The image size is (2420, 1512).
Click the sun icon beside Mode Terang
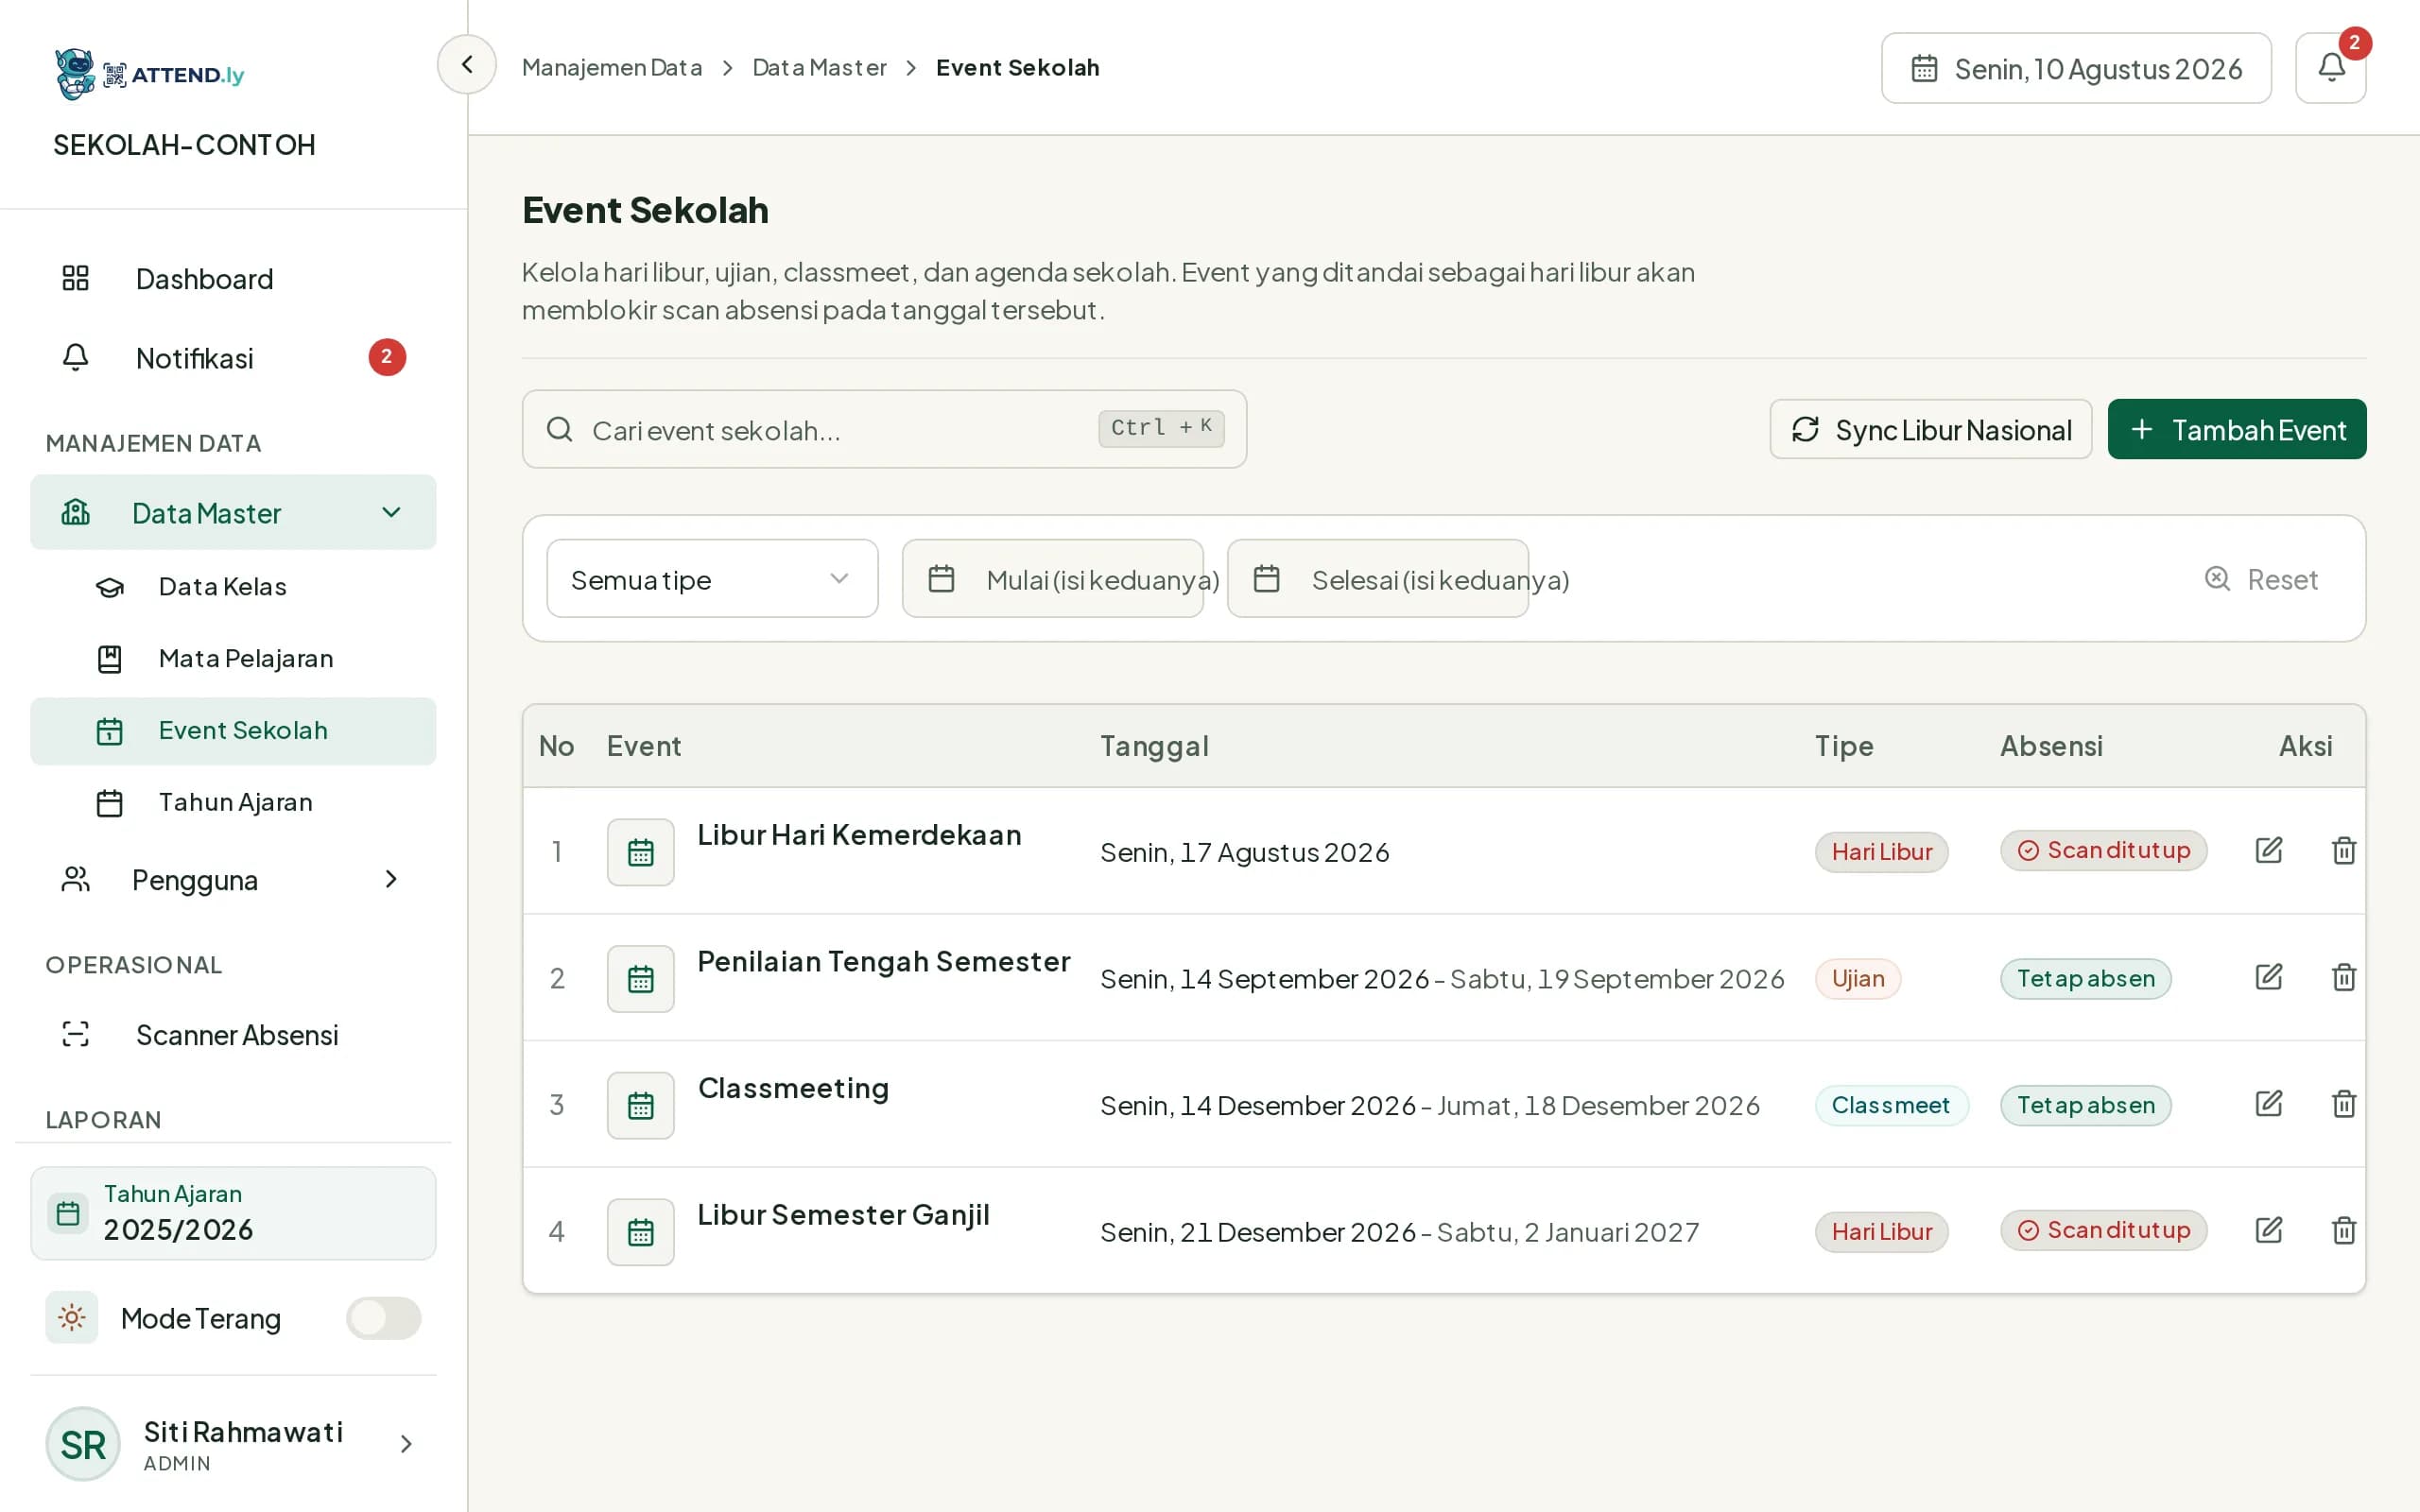point(71,1317)
